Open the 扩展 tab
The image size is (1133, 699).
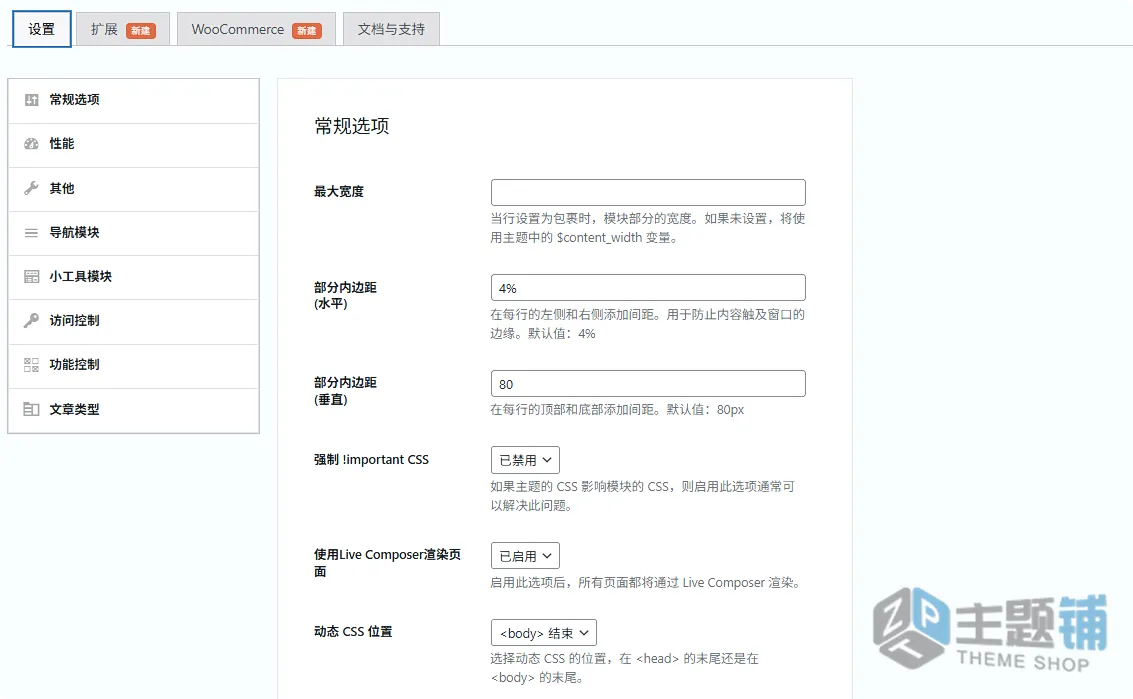pyautogui.click(x=123, y=29)
